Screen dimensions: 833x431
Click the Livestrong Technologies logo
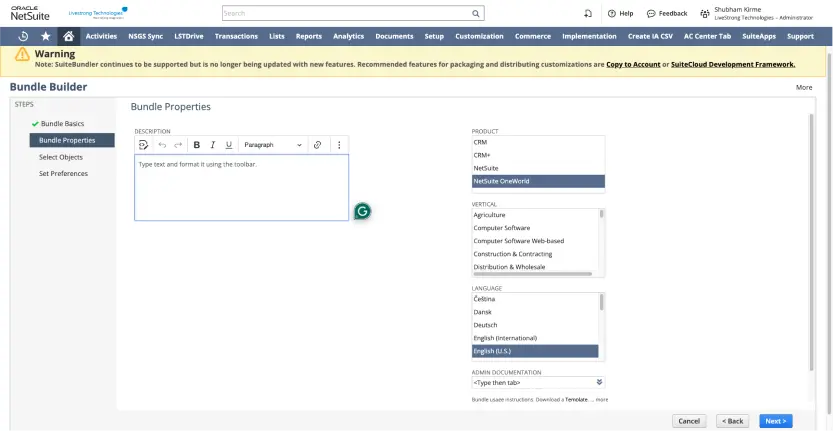[98, 13]
